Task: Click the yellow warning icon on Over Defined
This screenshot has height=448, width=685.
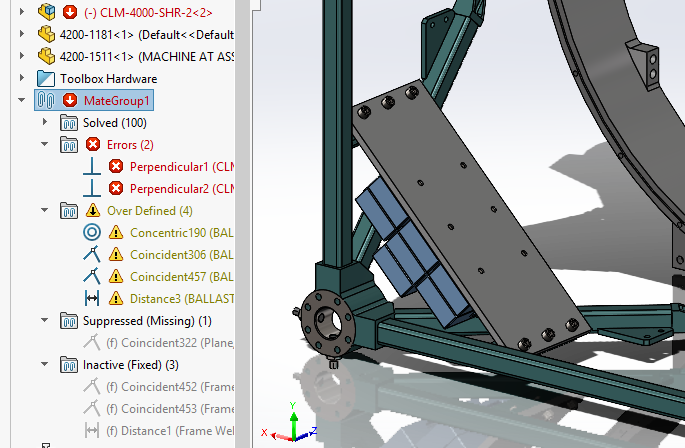Action: [93, 210]
